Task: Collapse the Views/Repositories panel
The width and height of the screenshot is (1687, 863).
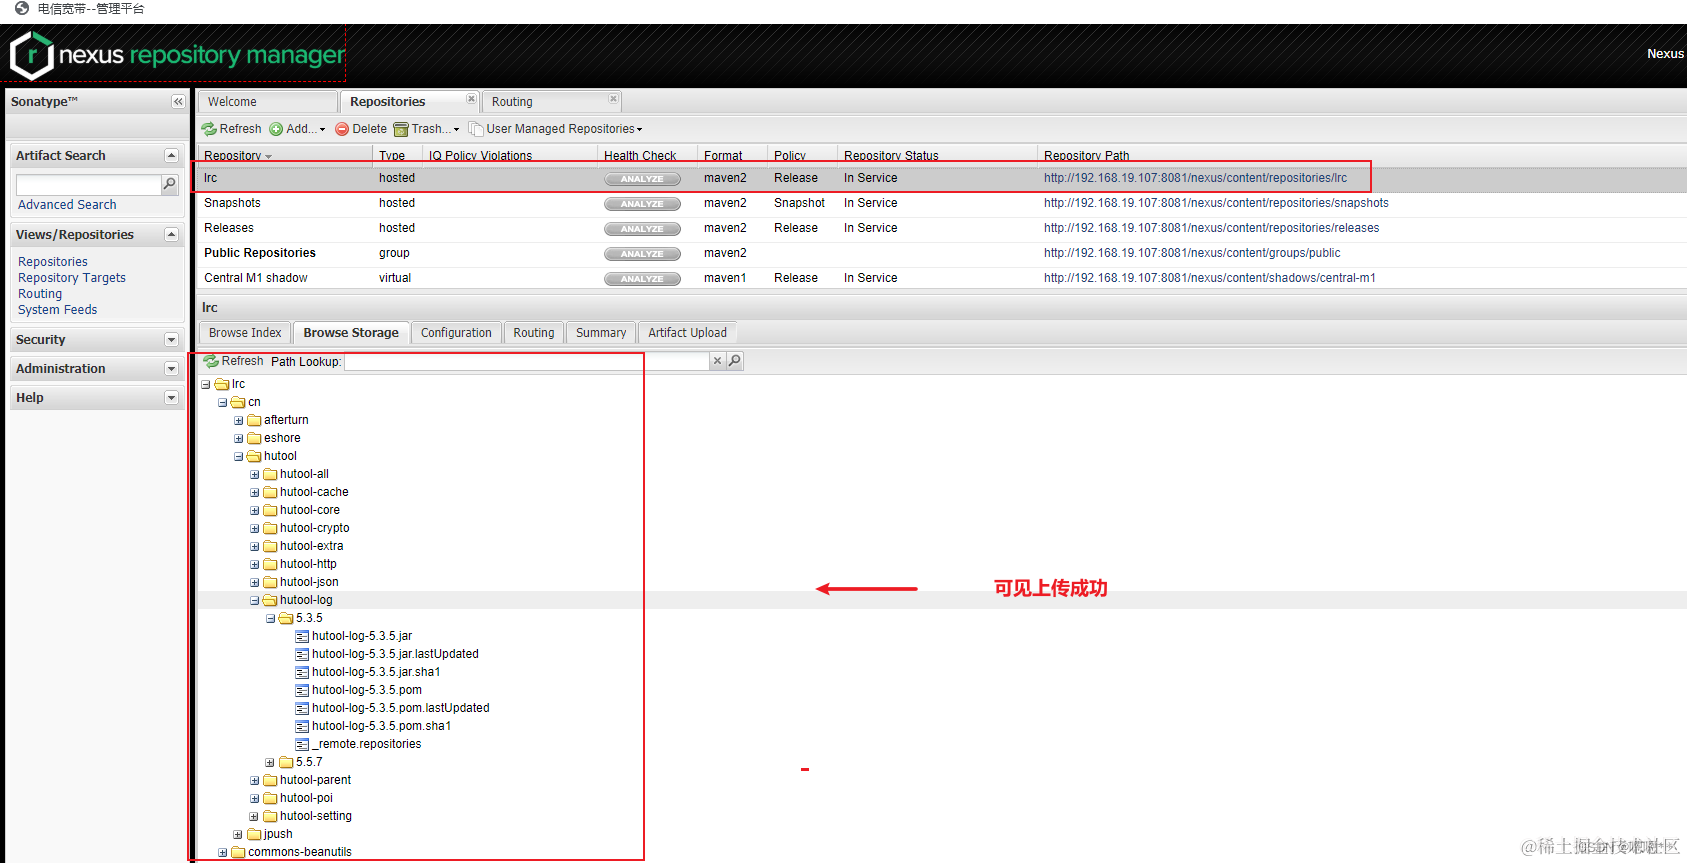Action: tap(171, 235)
